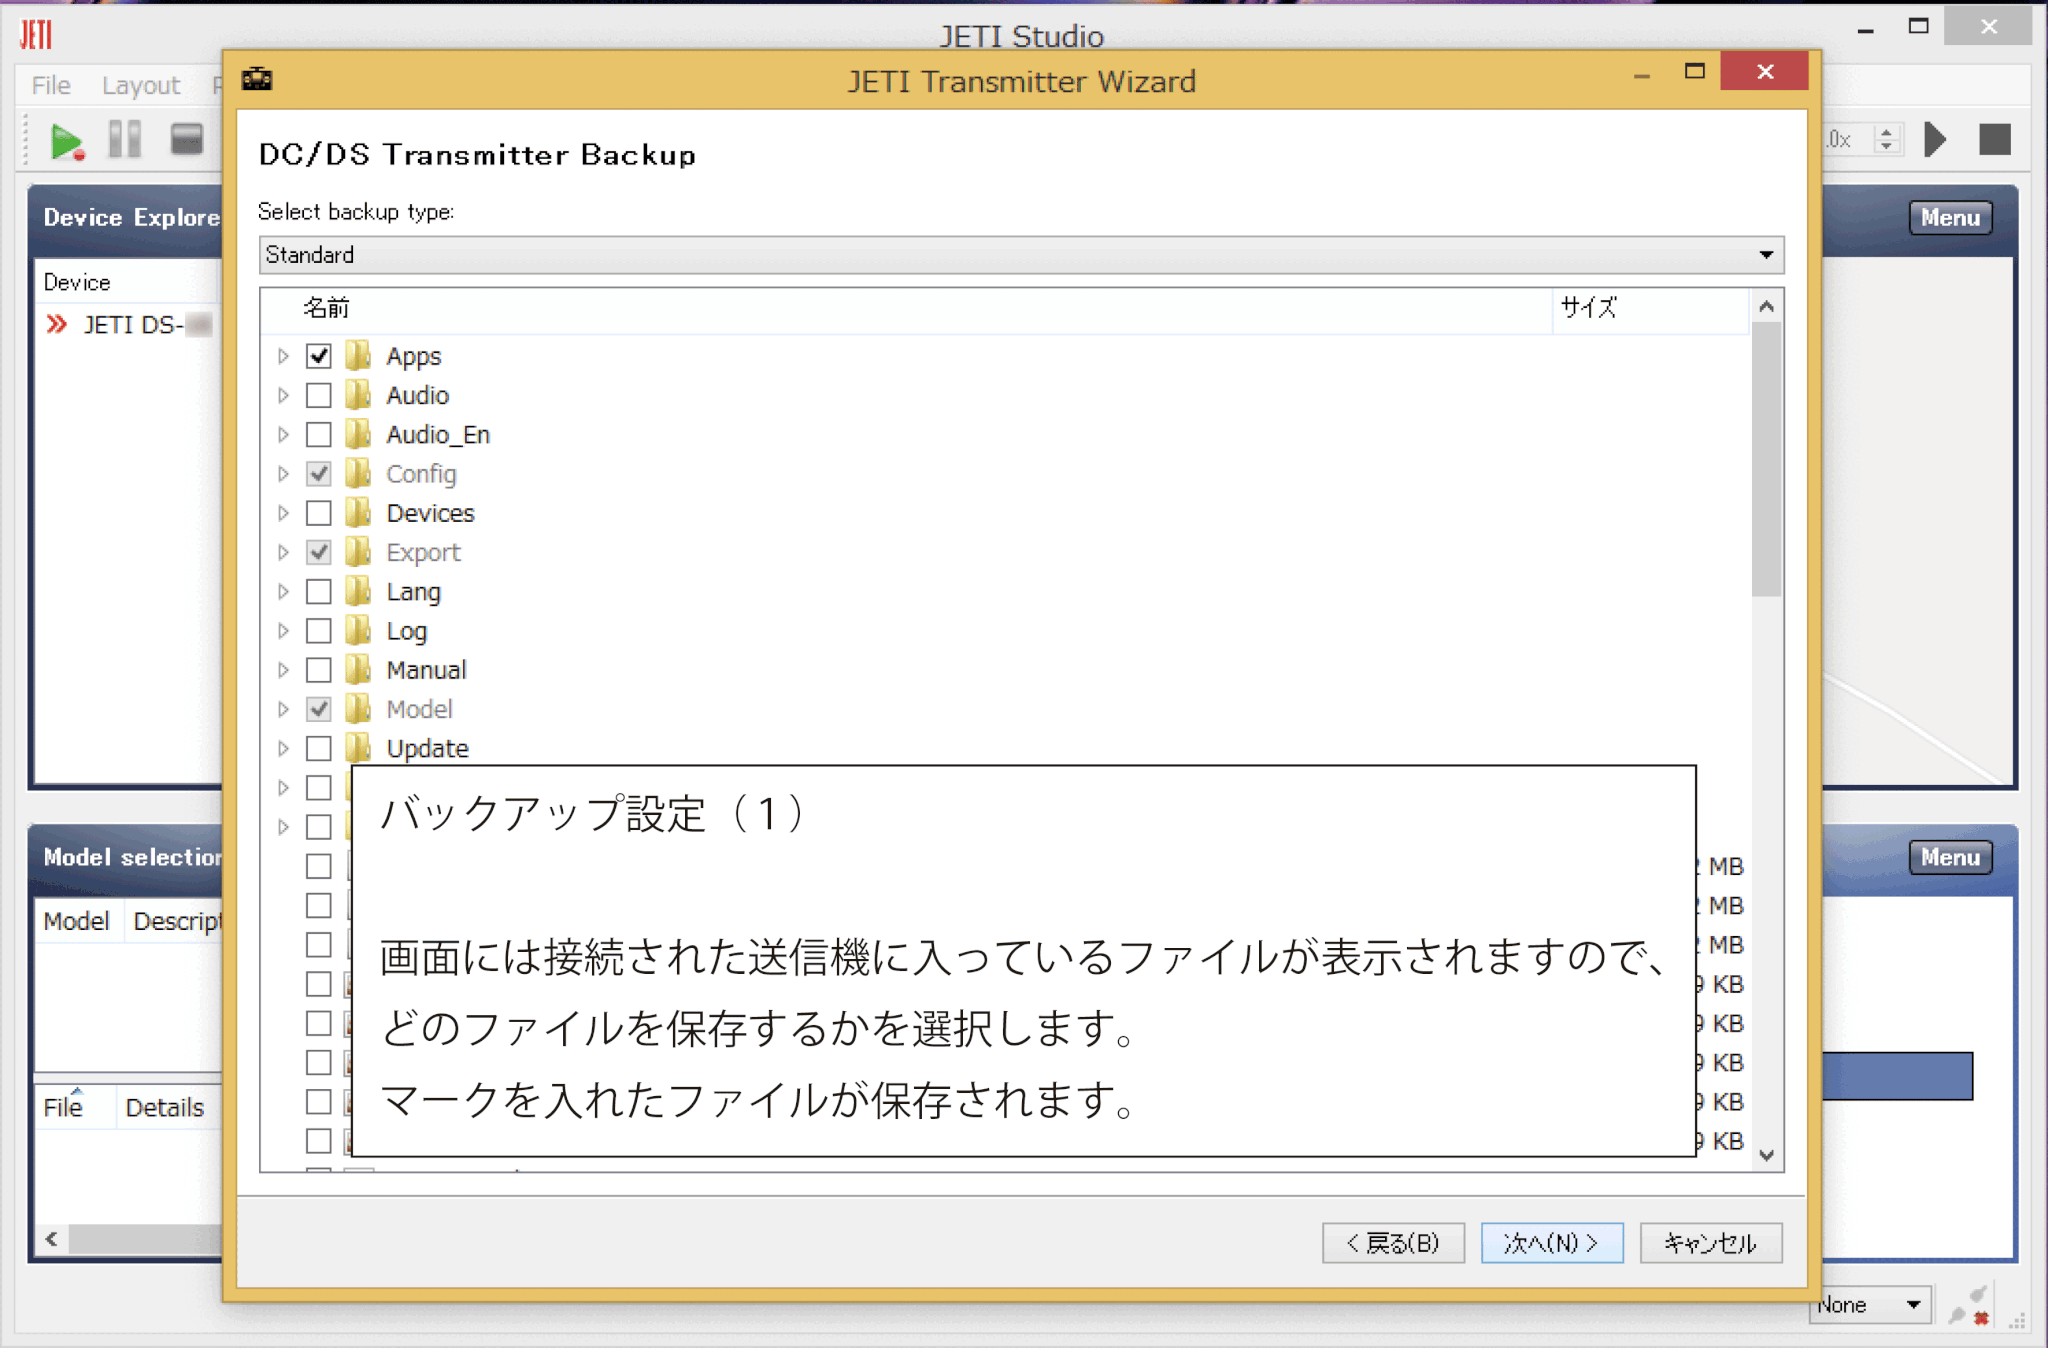The height and width of the screenshot is (1348, 2048).
Task: Expand the Apps folder tree node
Action: (x=283, y=356)
